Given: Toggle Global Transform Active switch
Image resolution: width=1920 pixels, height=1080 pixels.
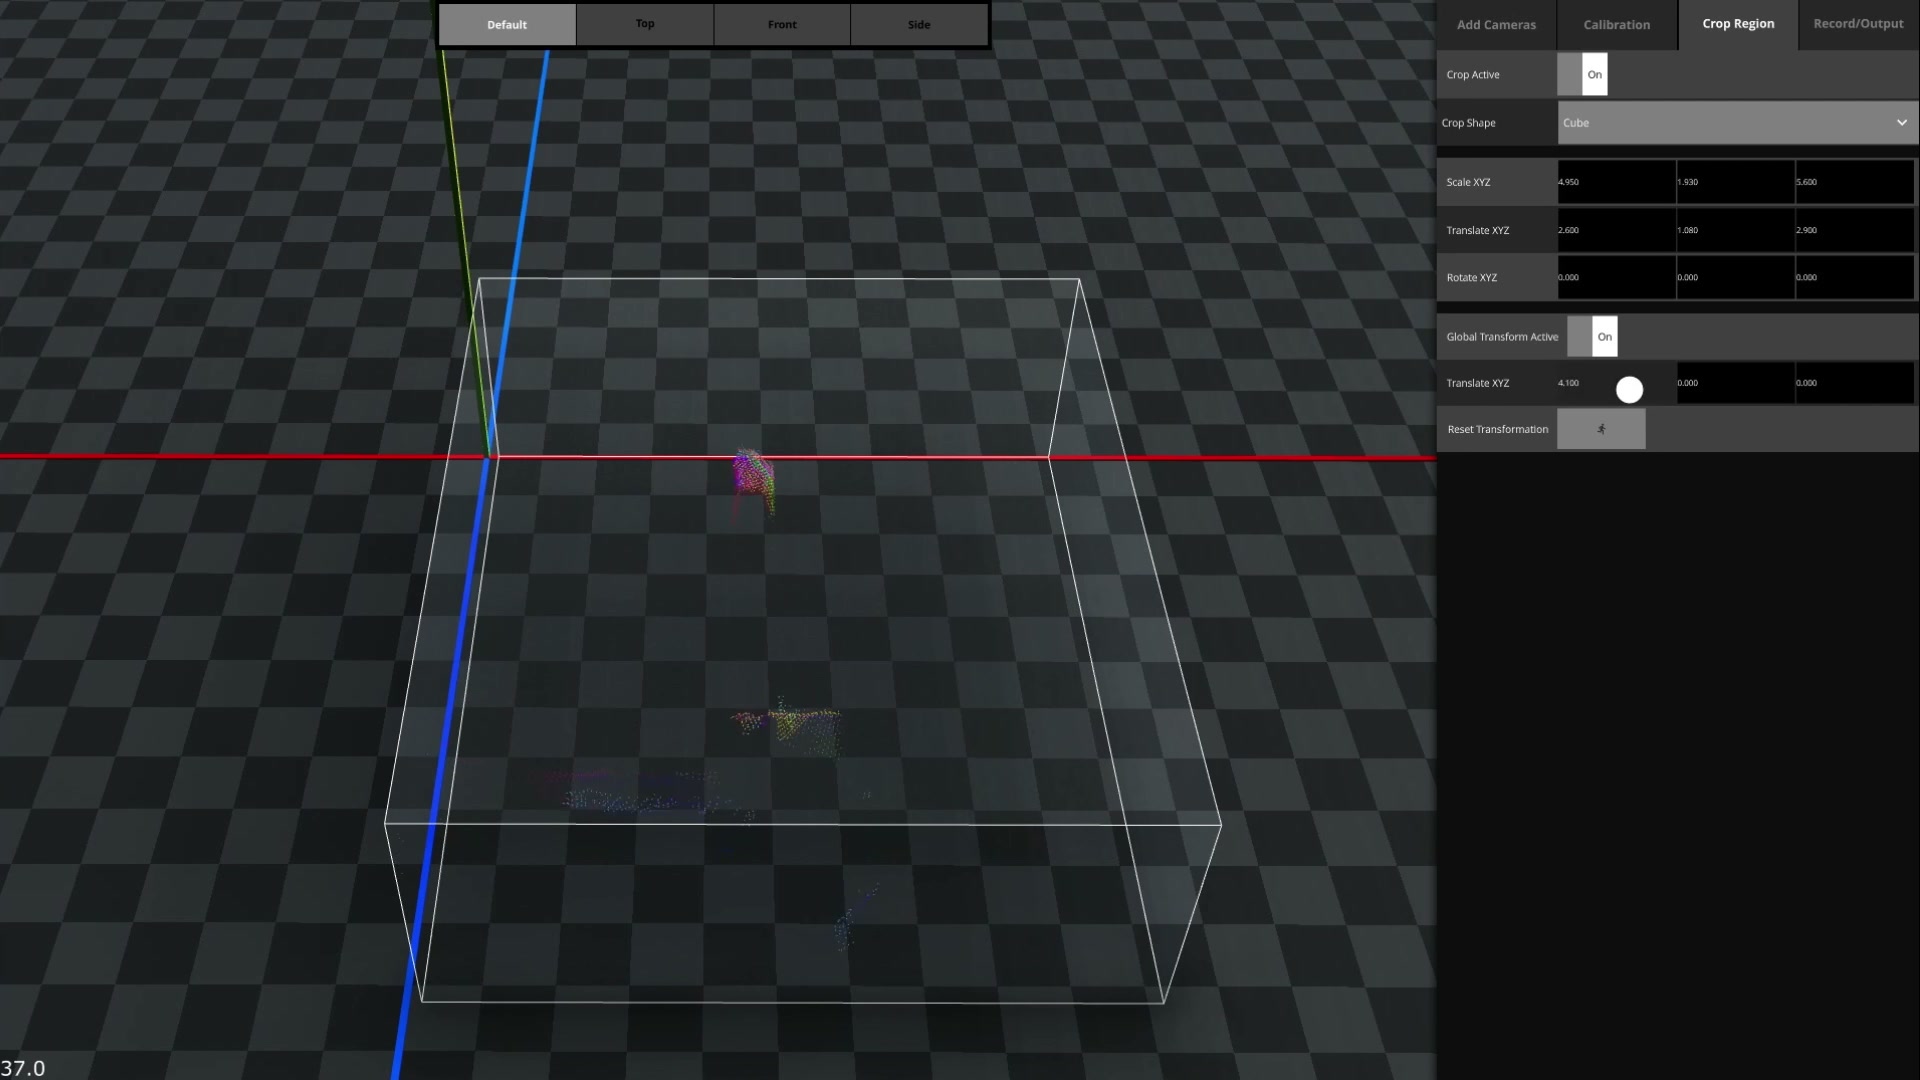Looking at the screenshot, I should coord(1592,337).
